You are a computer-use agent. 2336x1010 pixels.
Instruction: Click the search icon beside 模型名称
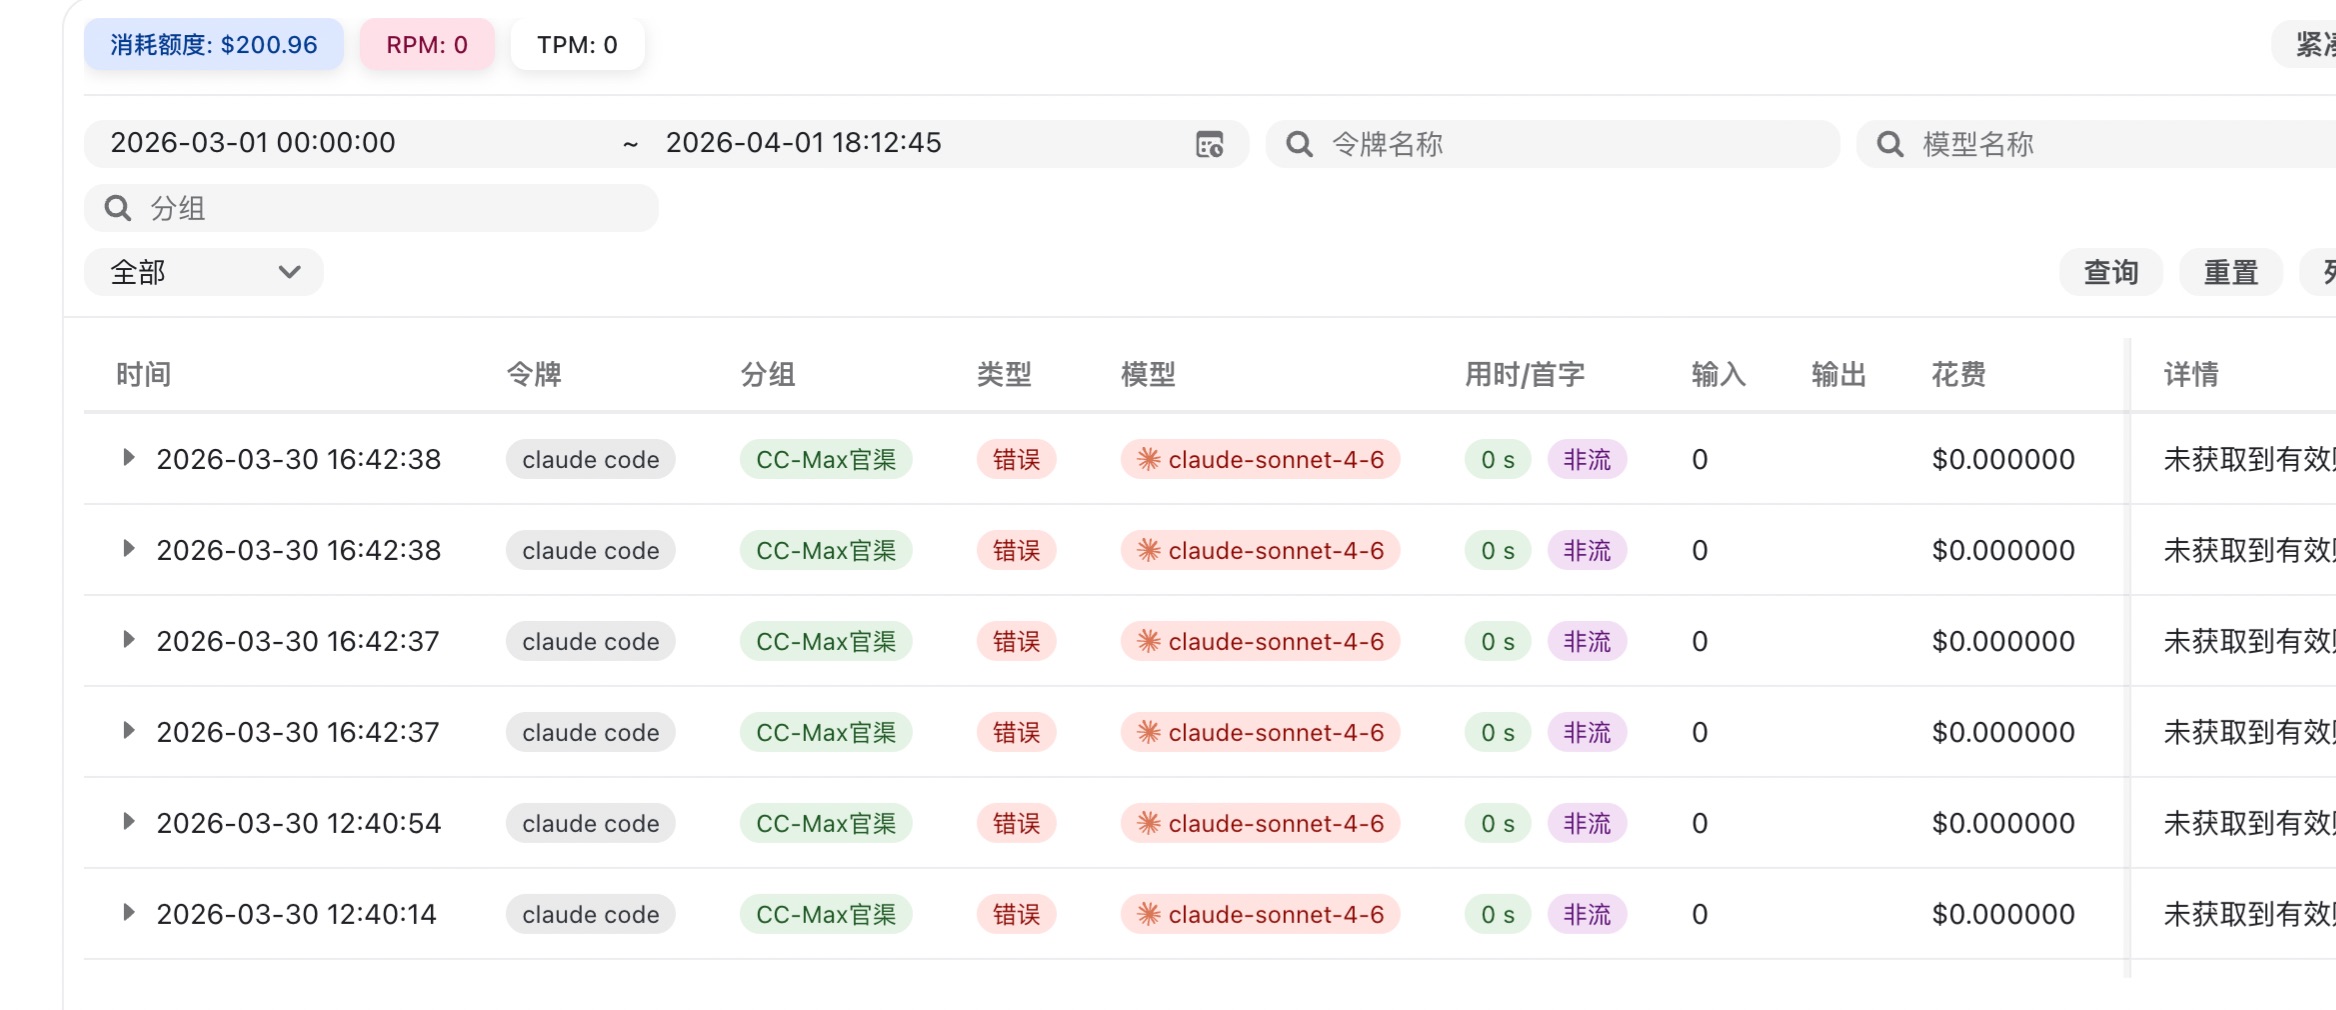click(x=1890, y=145)
